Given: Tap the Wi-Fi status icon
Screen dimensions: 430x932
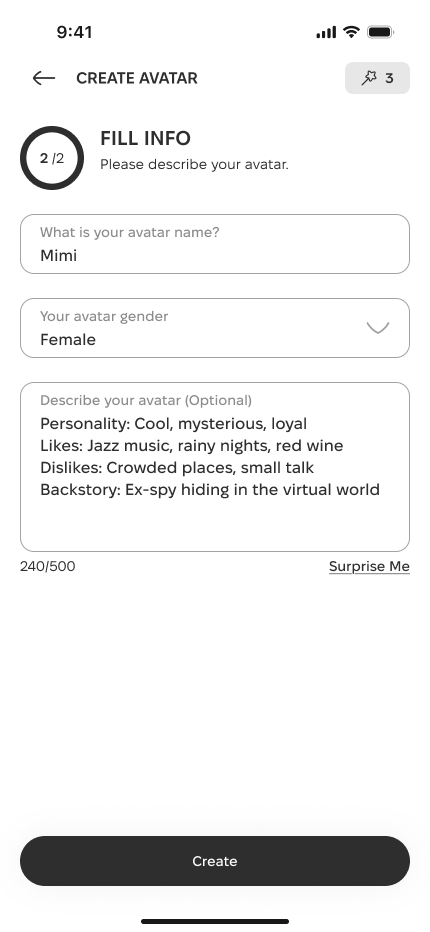Looking at the screenshot, I should tap(351, 32).
